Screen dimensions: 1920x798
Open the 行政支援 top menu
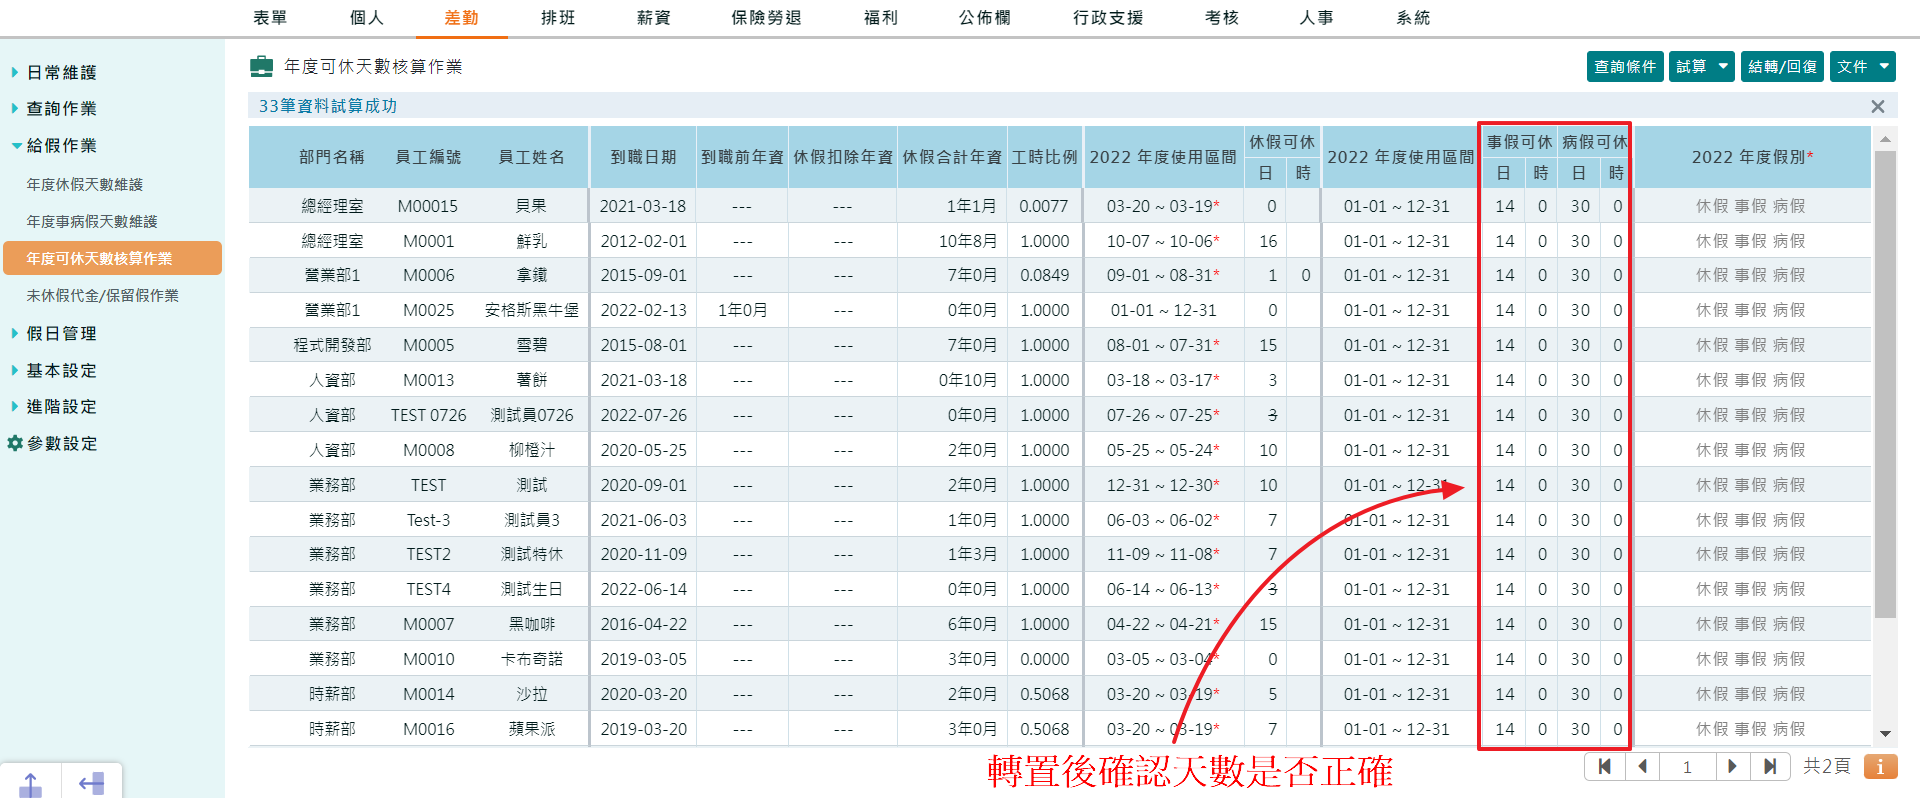(1108, 18)
